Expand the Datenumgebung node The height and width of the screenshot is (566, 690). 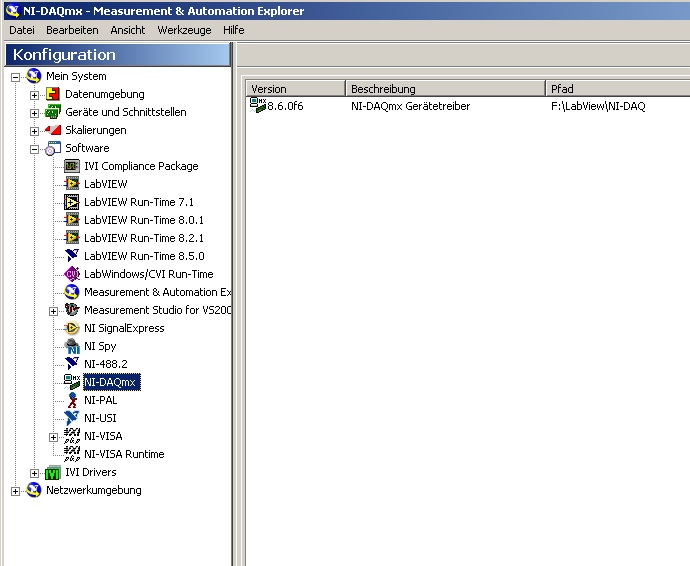tap(34, 95)
